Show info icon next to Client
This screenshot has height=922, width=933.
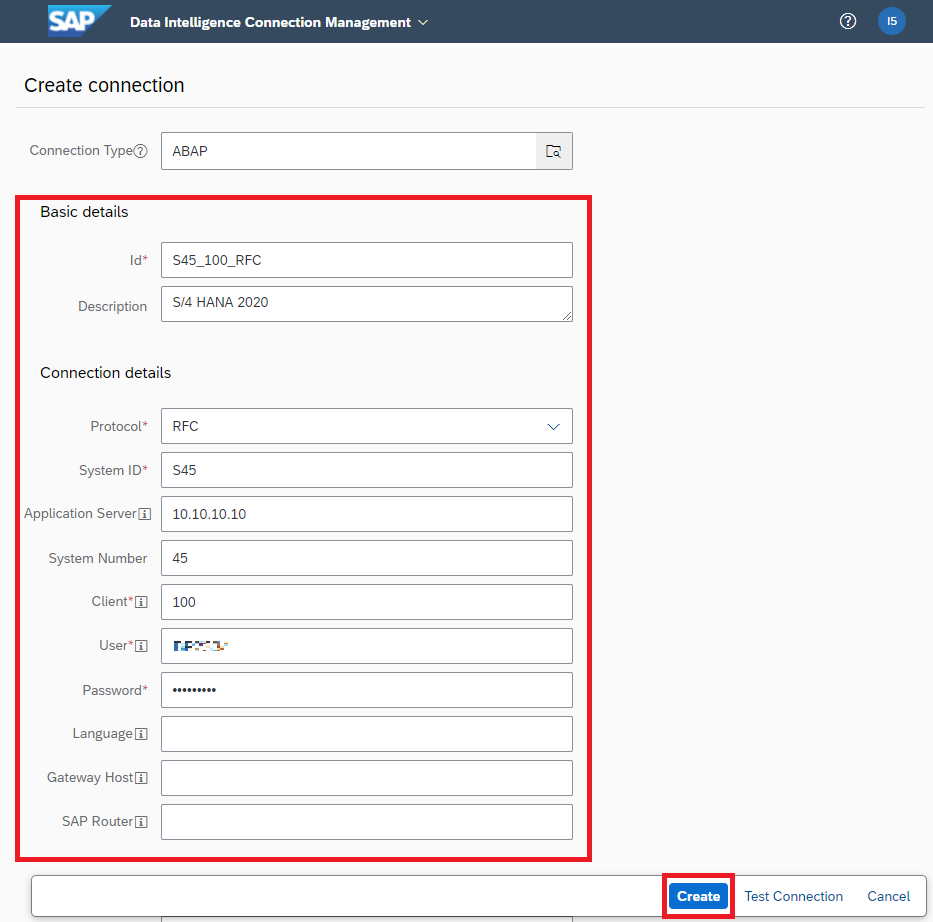click(x=141, y=602)
